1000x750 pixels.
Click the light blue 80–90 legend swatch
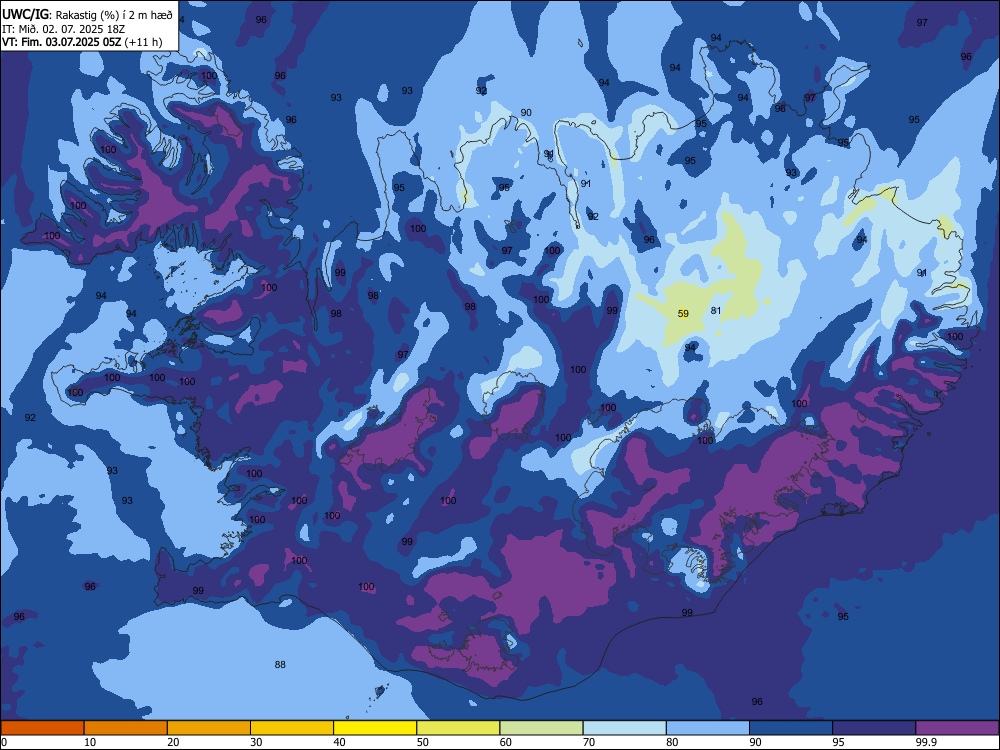tap(708, 728)
